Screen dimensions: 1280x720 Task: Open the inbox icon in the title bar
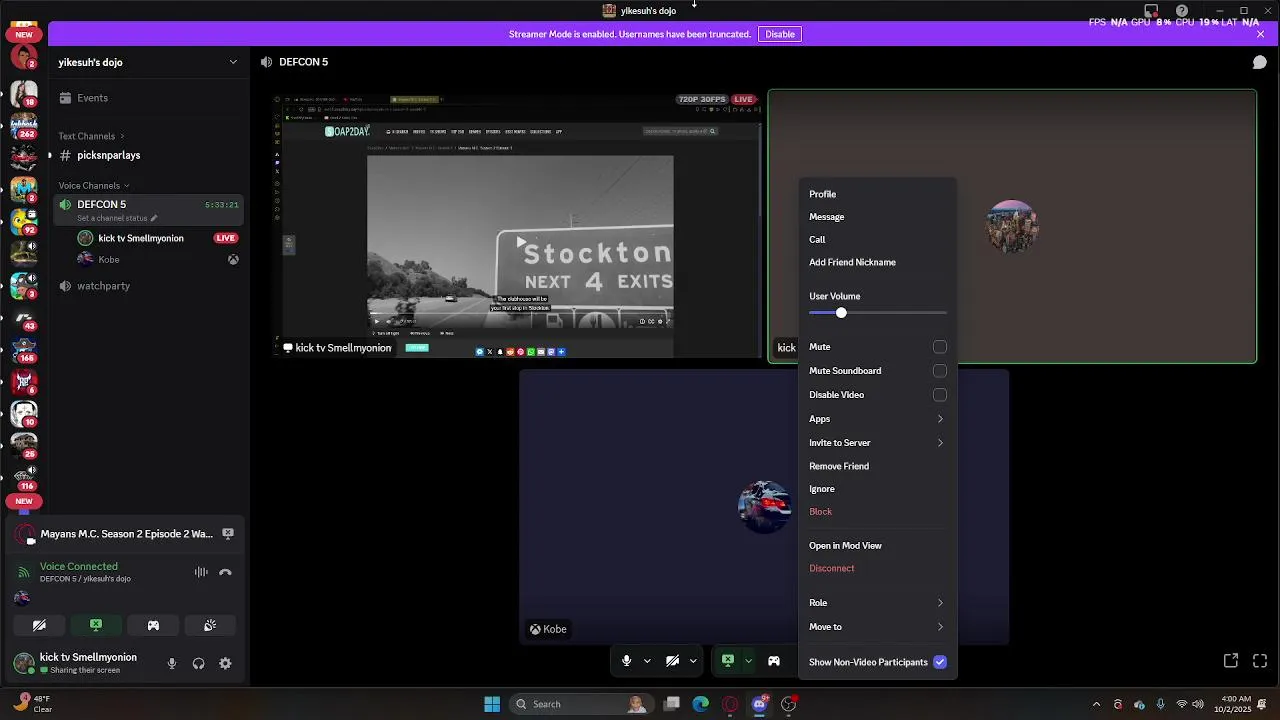(1151, 11)
